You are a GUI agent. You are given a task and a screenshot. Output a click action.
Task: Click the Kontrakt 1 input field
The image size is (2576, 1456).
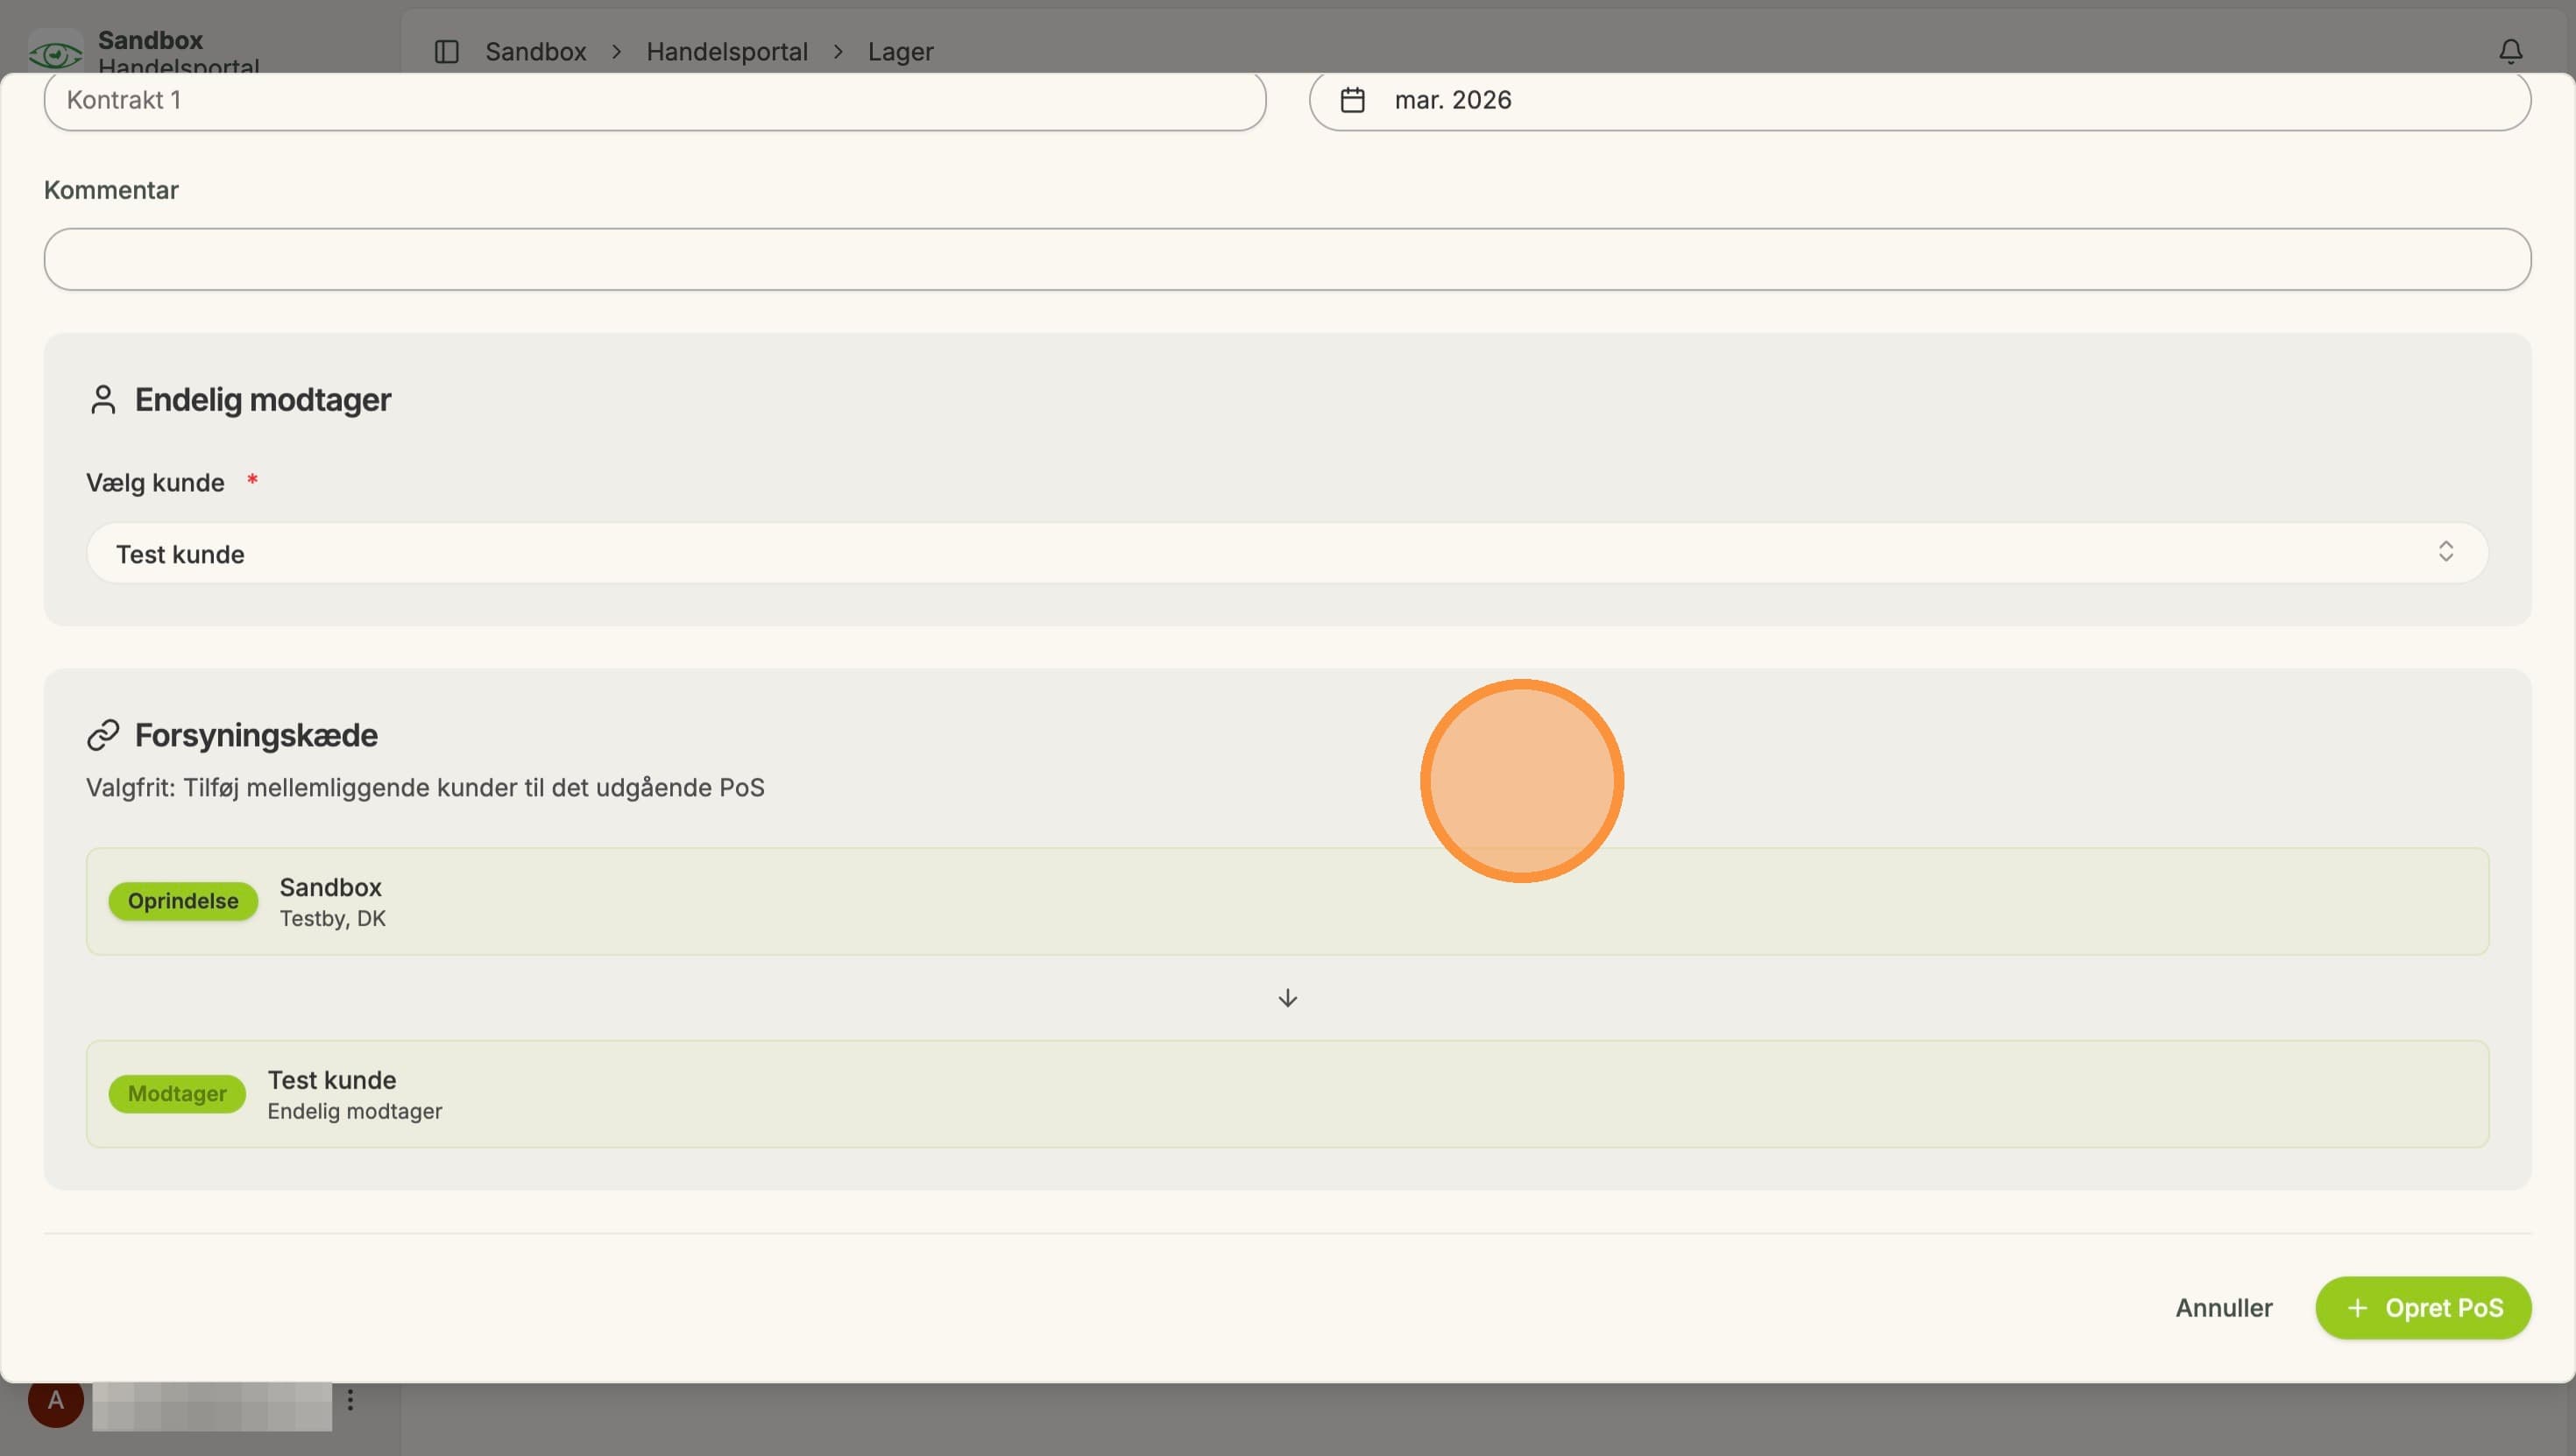pos(655,100)
